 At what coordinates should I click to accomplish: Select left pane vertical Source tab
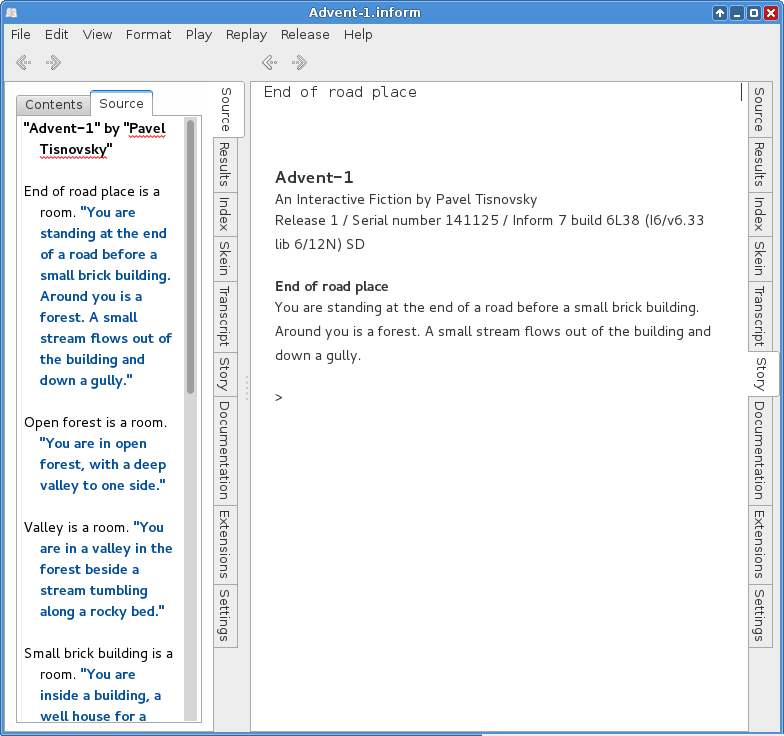(x=226, y=110)
